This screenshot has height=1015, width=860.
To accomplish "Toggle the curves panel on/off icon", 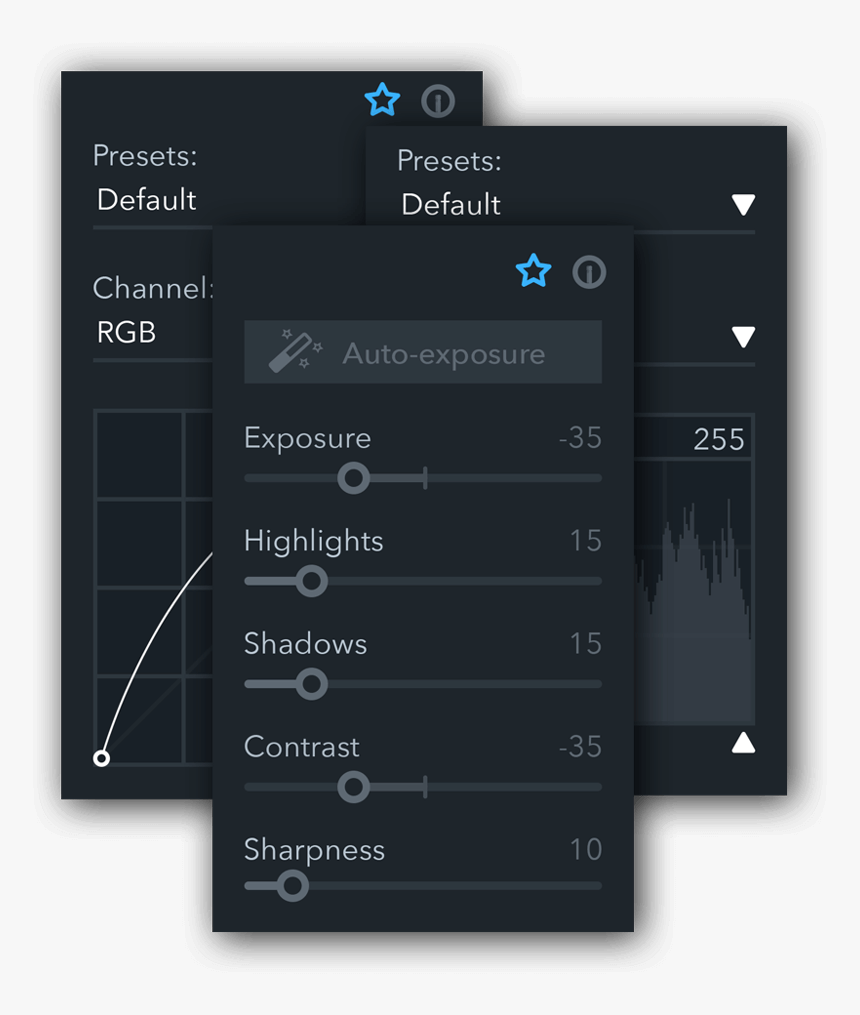I will 438,101.
